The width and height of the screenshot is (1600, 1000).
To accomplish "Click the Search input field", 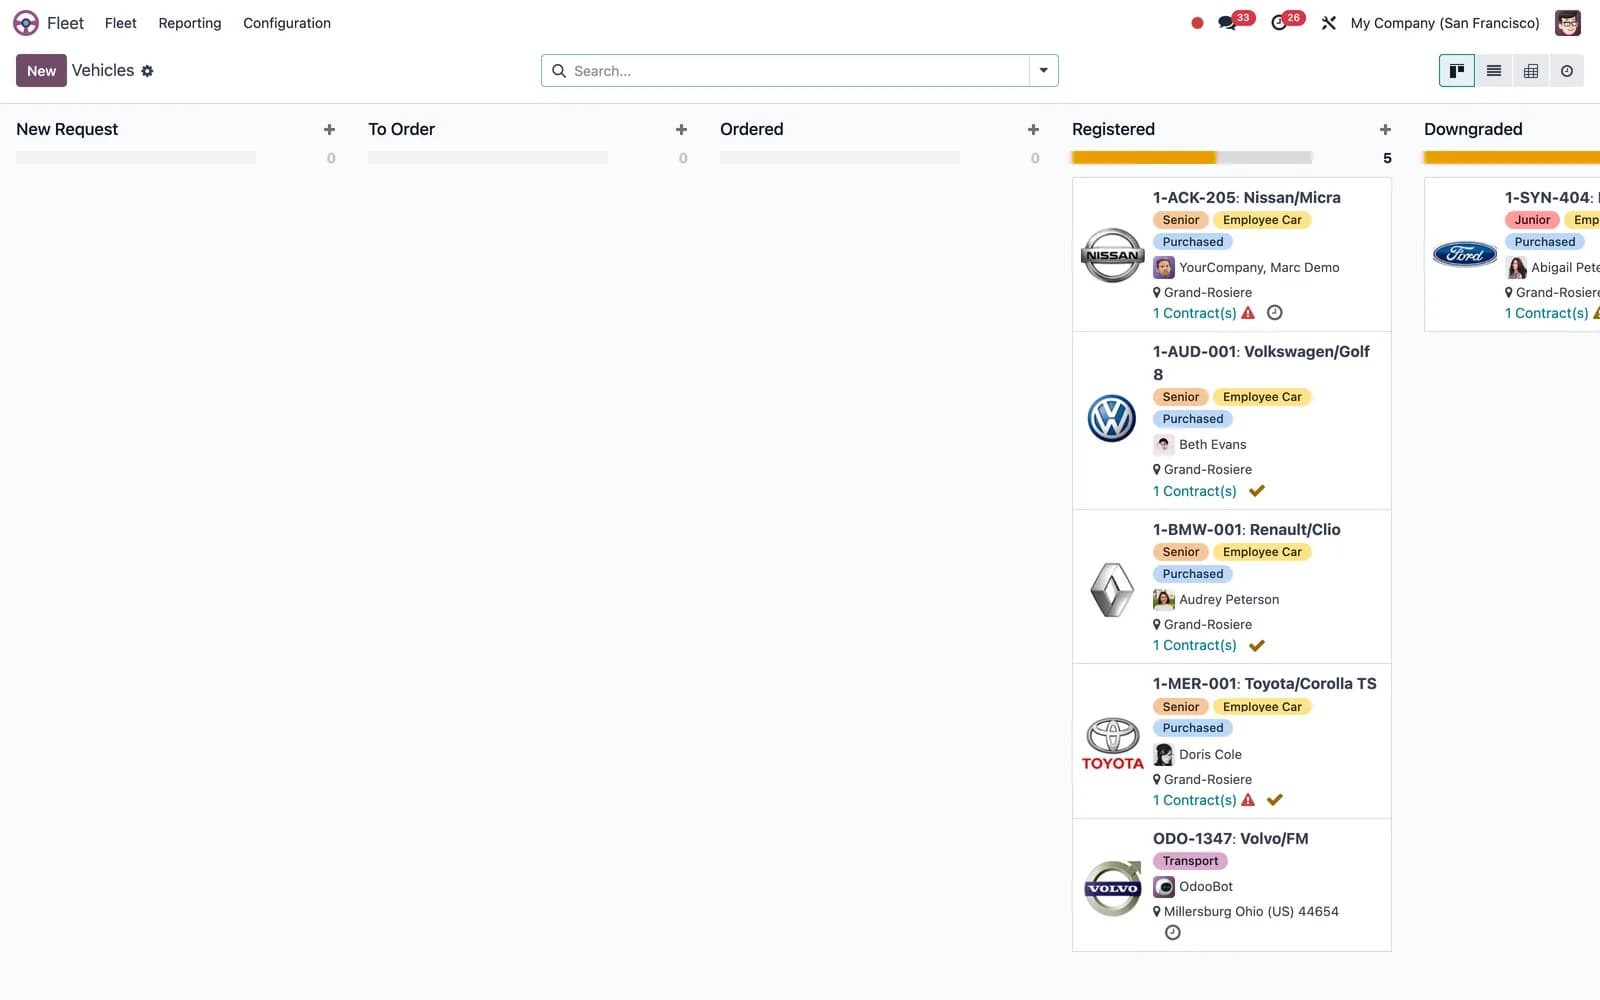I will (798, 71).
